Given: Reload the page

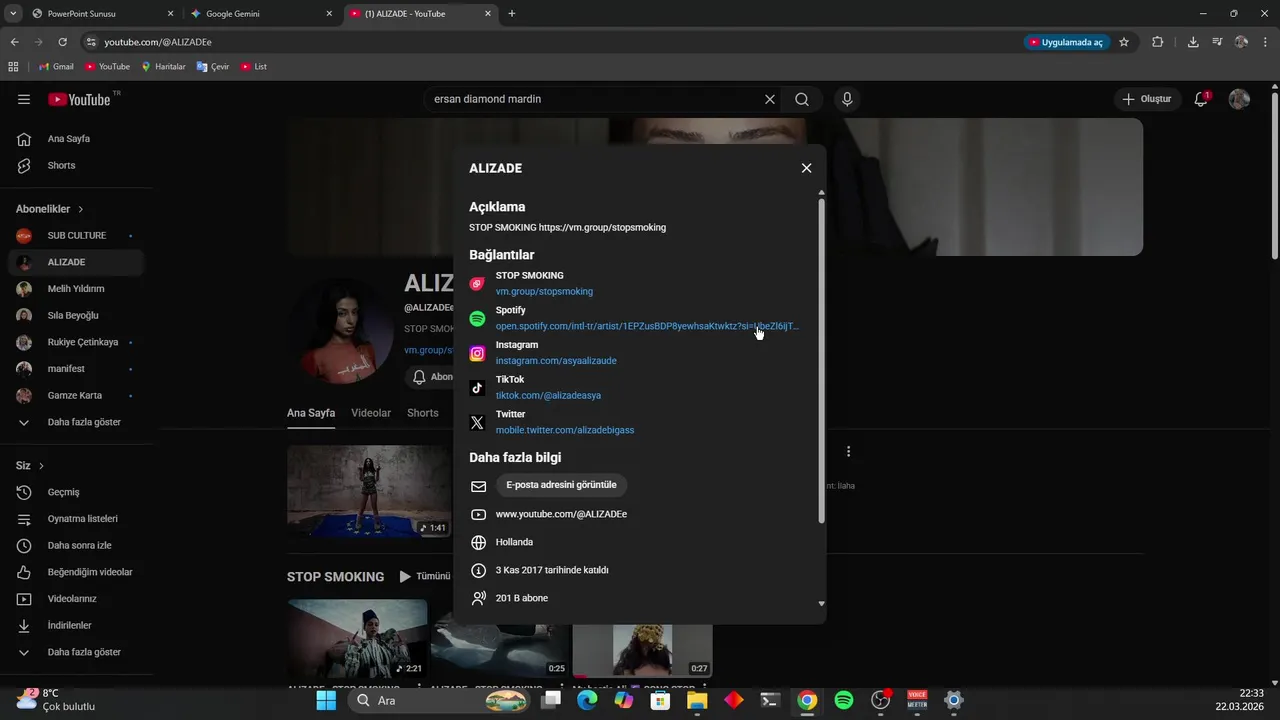Looking at the screenshot, I should tap(62, 42).
